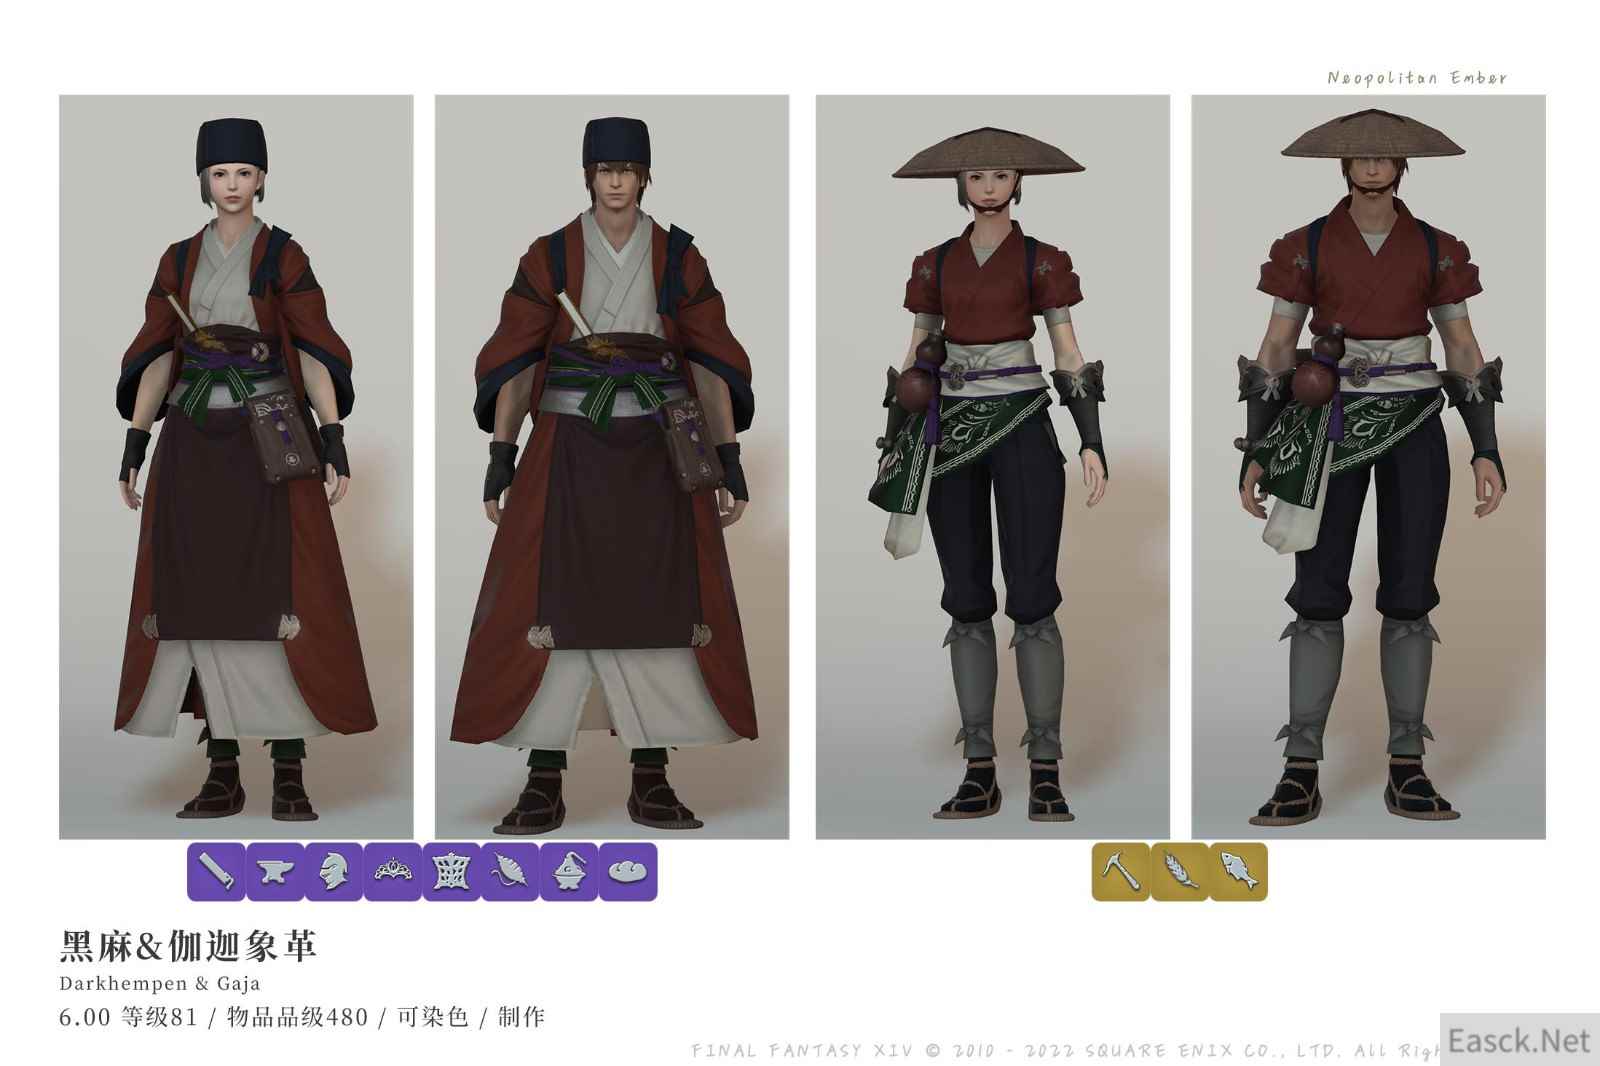Click the Alchemist flask job icon
1600x1066 pixels.
tap(569, 871)
